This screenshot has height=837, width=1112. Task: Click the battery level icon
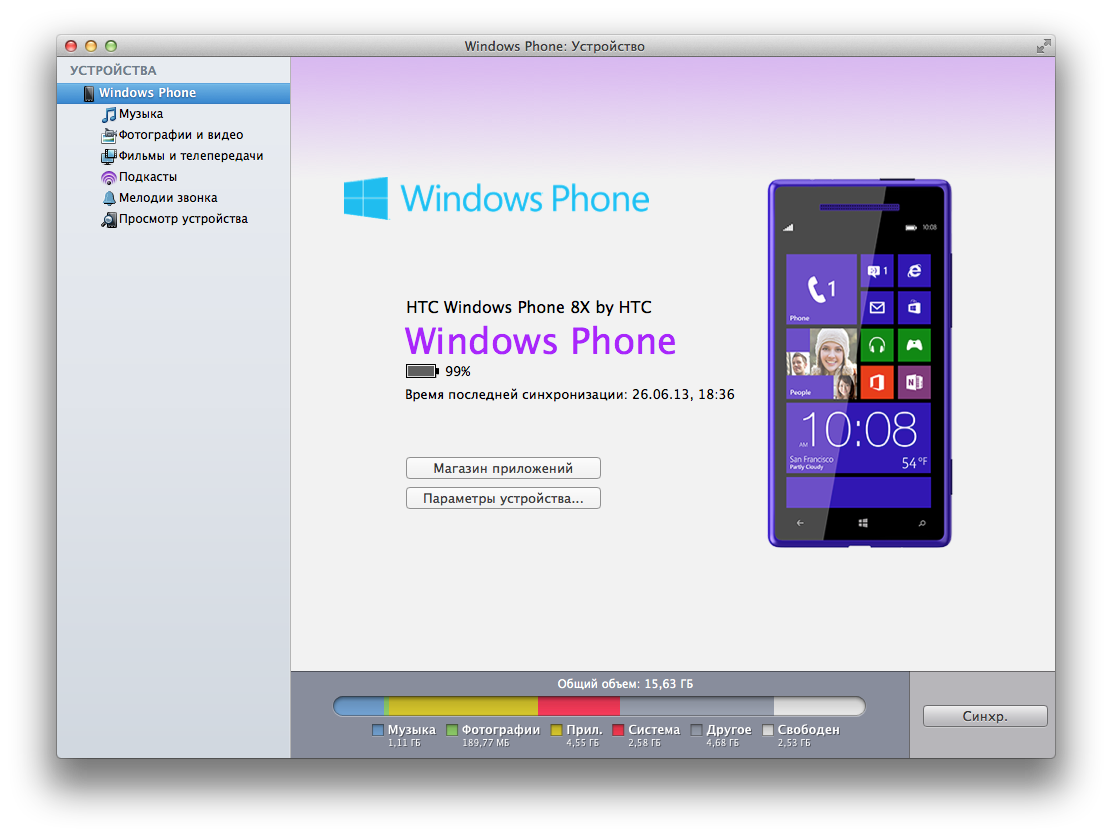422,371
